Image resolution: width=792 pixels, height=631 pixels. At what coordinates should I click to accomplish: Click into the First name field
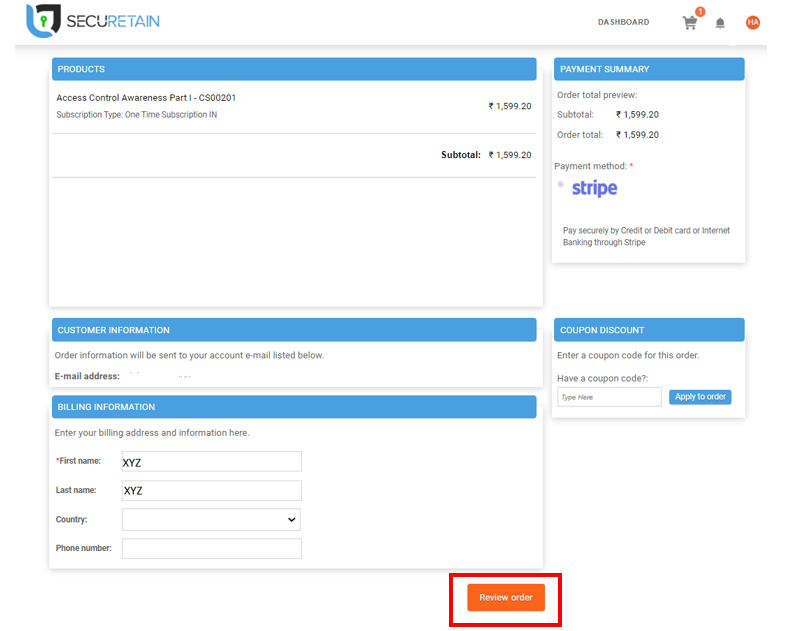[x=211, y=461]
